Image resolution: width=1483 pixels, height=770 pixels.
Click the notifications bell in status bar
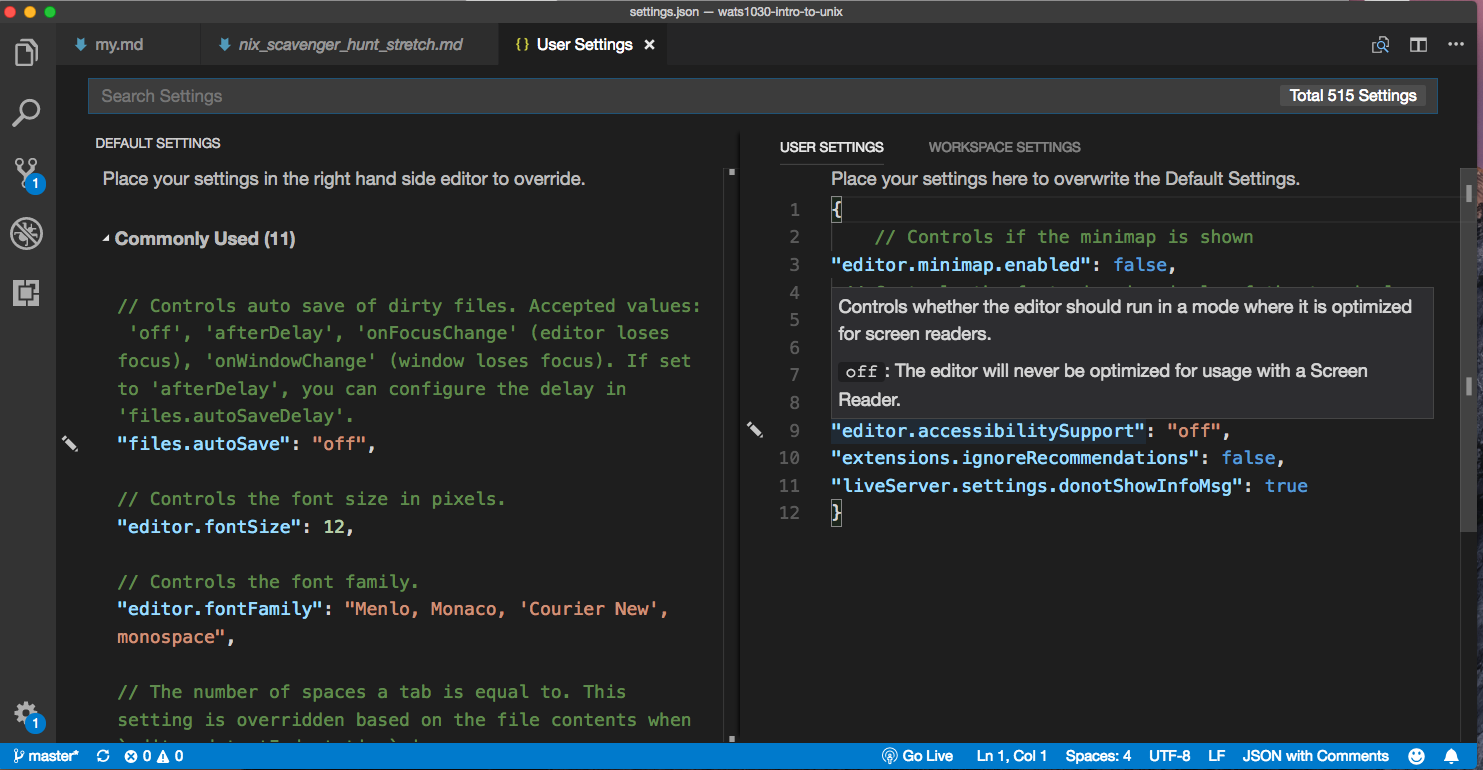coord(1451,756)
